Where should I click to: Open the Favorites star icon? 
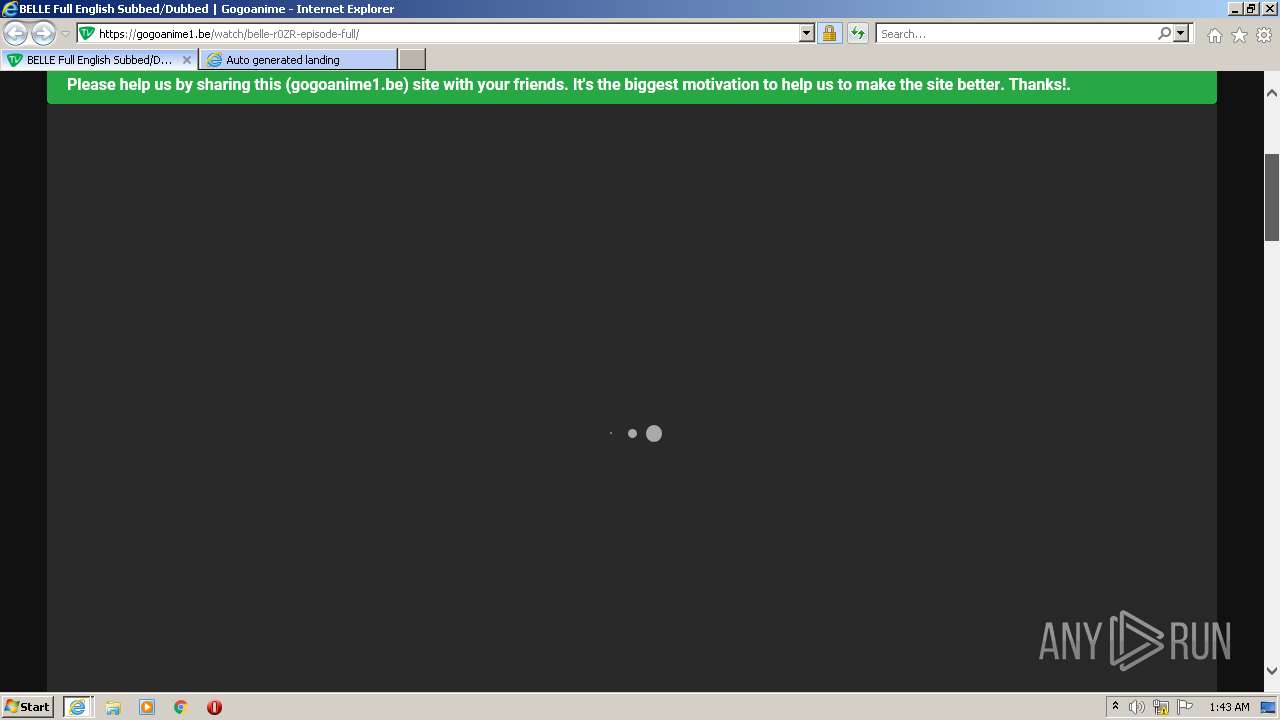click(1239, 35)
